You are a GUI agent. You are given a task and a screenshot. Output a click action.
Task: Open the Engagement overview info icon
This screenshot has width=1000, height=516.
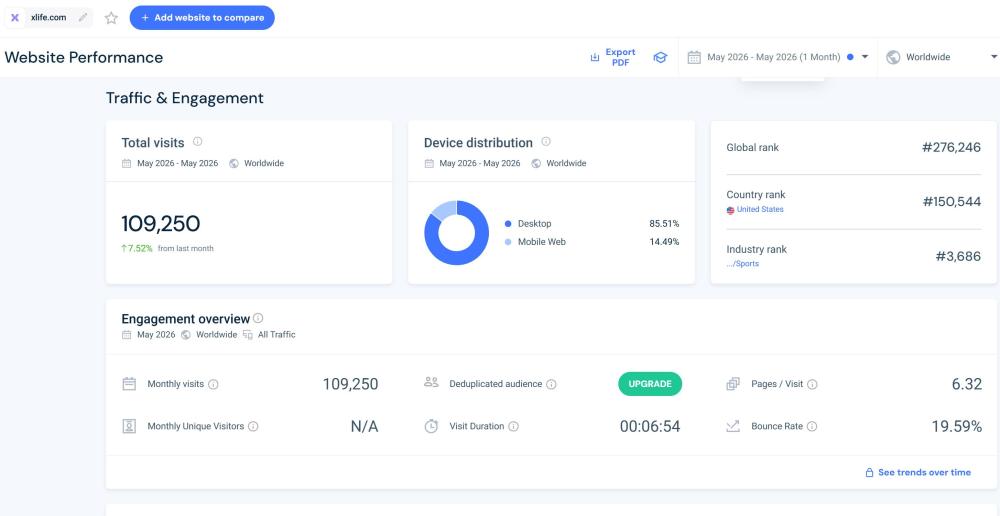[x=258, y=318]
